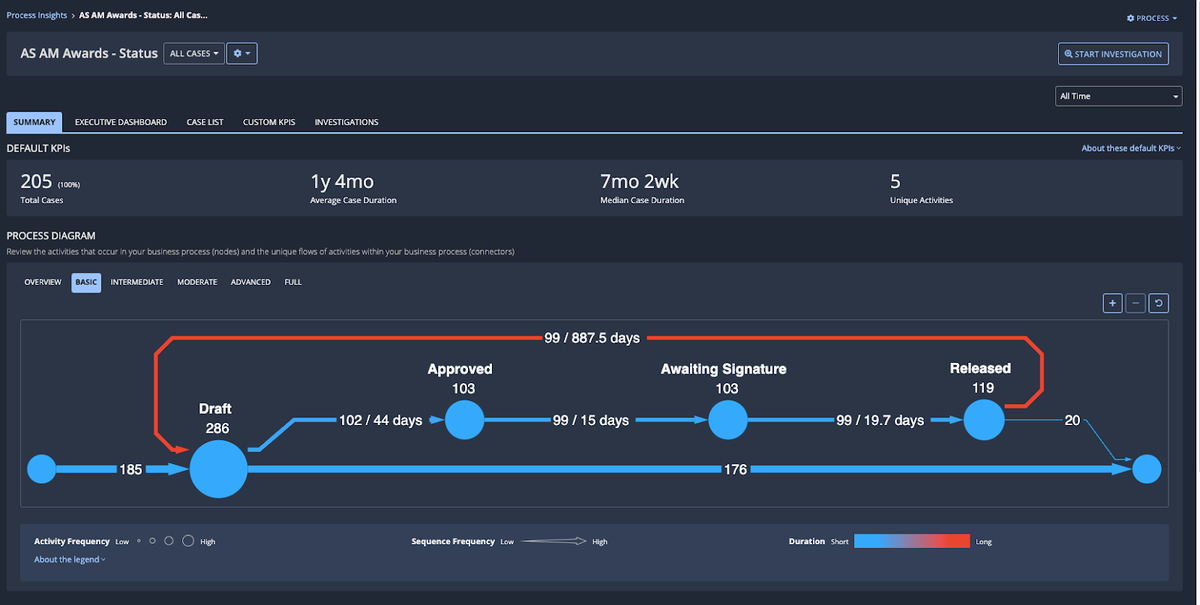Click the Duration color gradient bar
The height and width of the screenshot is (605, 1200).
[911, 541]
